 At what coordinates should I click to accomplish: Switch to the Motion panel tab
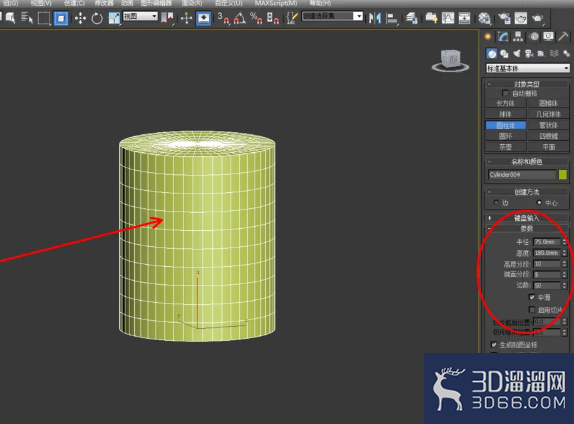click(534, 36)
